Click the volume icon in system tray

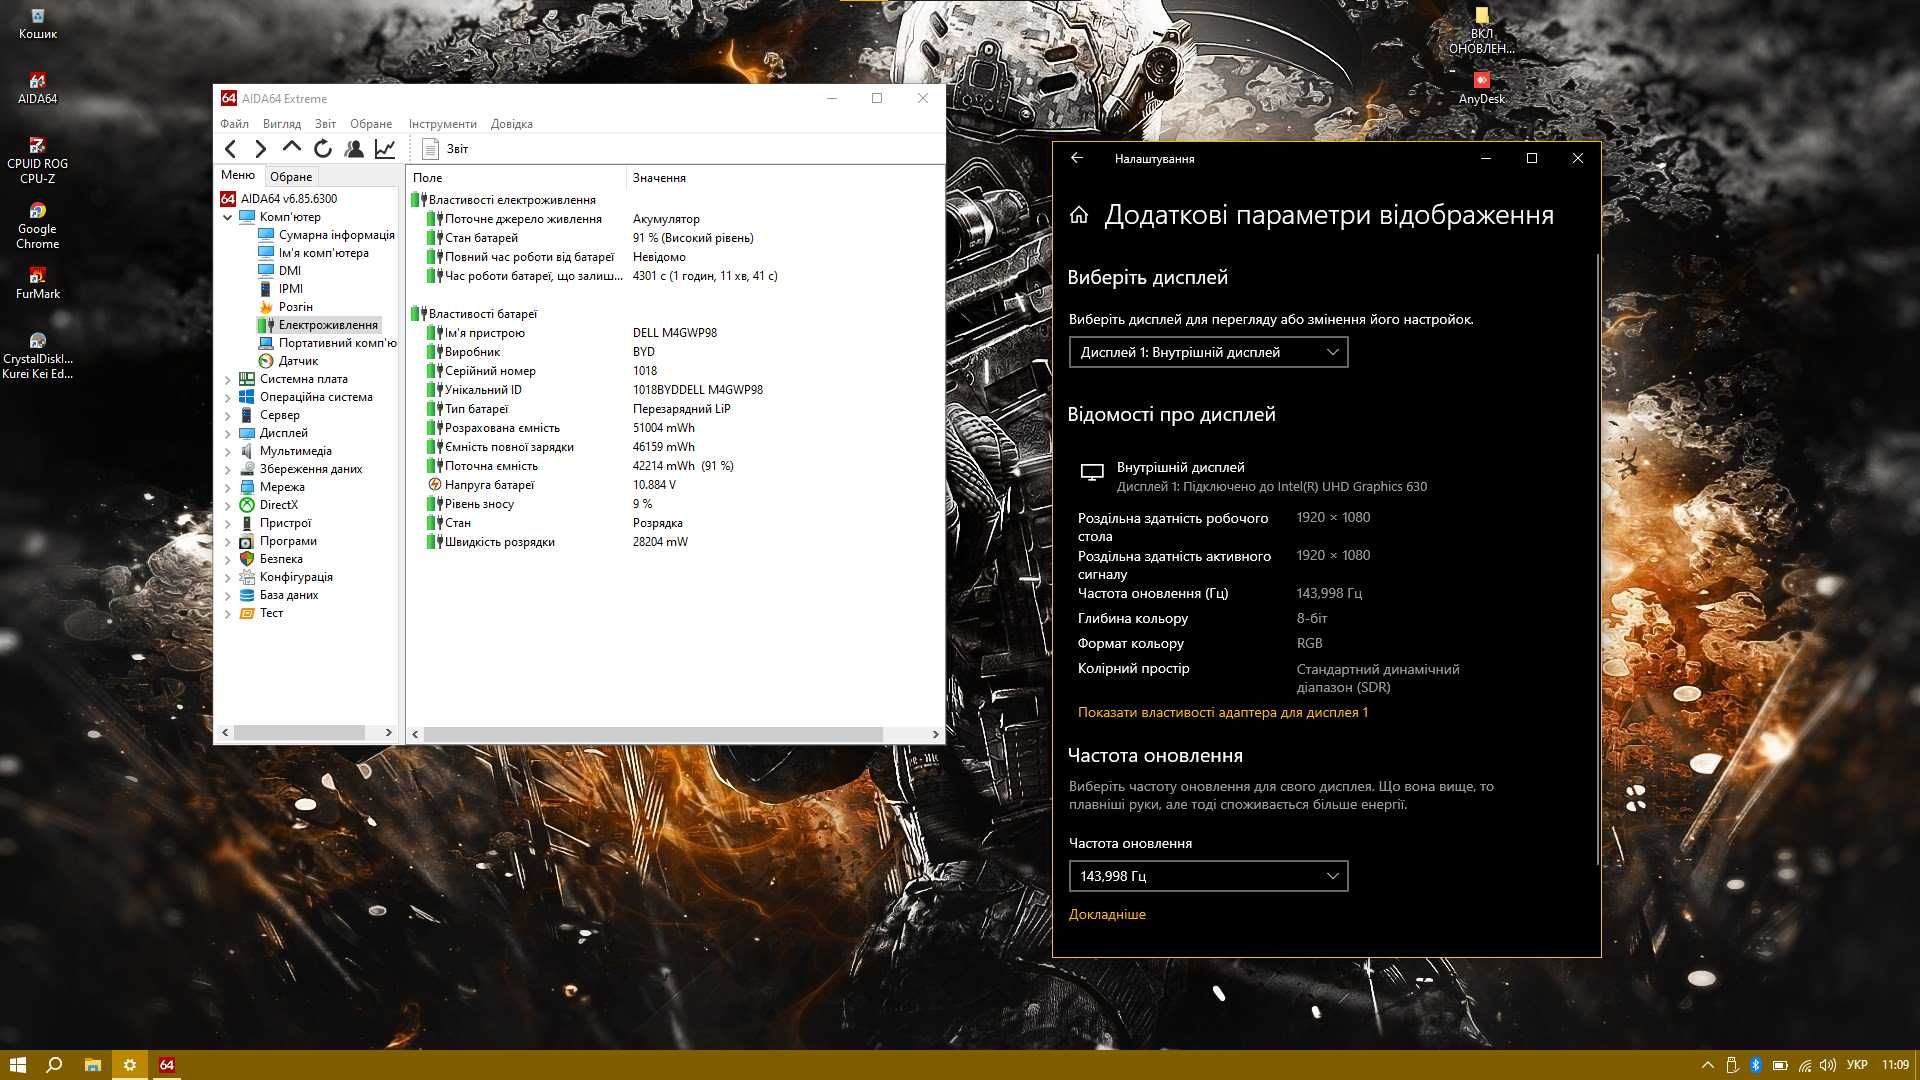pyautogui.click(x=1828, y=1065)
